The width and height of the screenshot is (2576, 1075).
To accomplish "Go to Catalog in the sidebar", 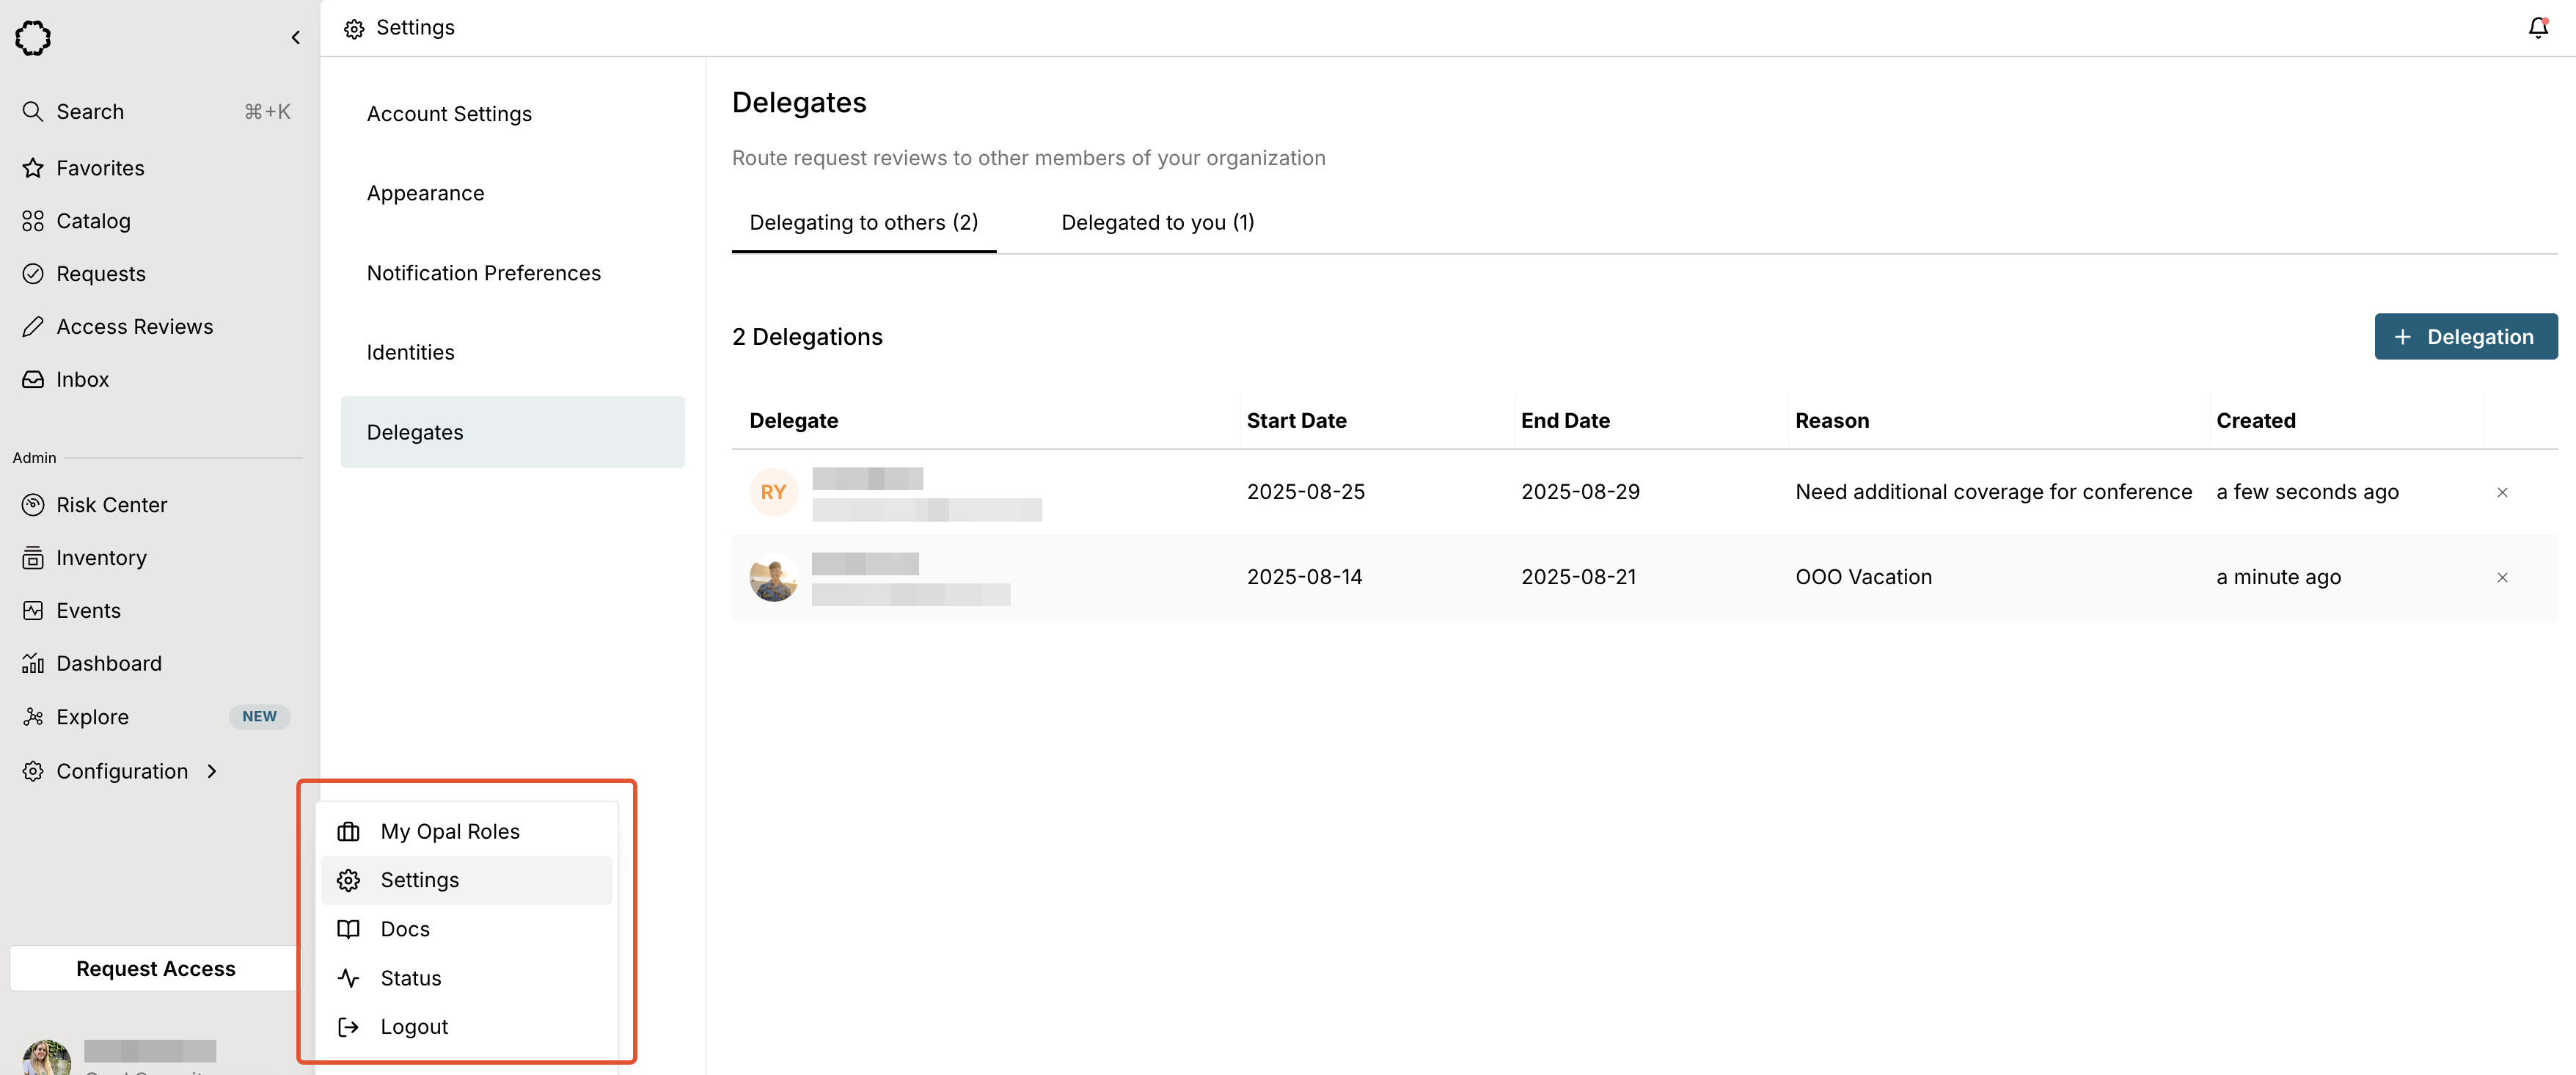I will pos(93,221).
